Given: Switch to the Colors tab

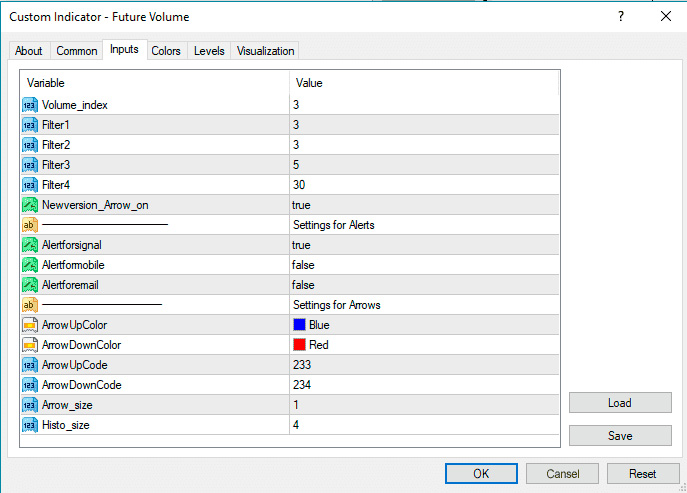Looking at the screenshot, I should pos(166,51).
